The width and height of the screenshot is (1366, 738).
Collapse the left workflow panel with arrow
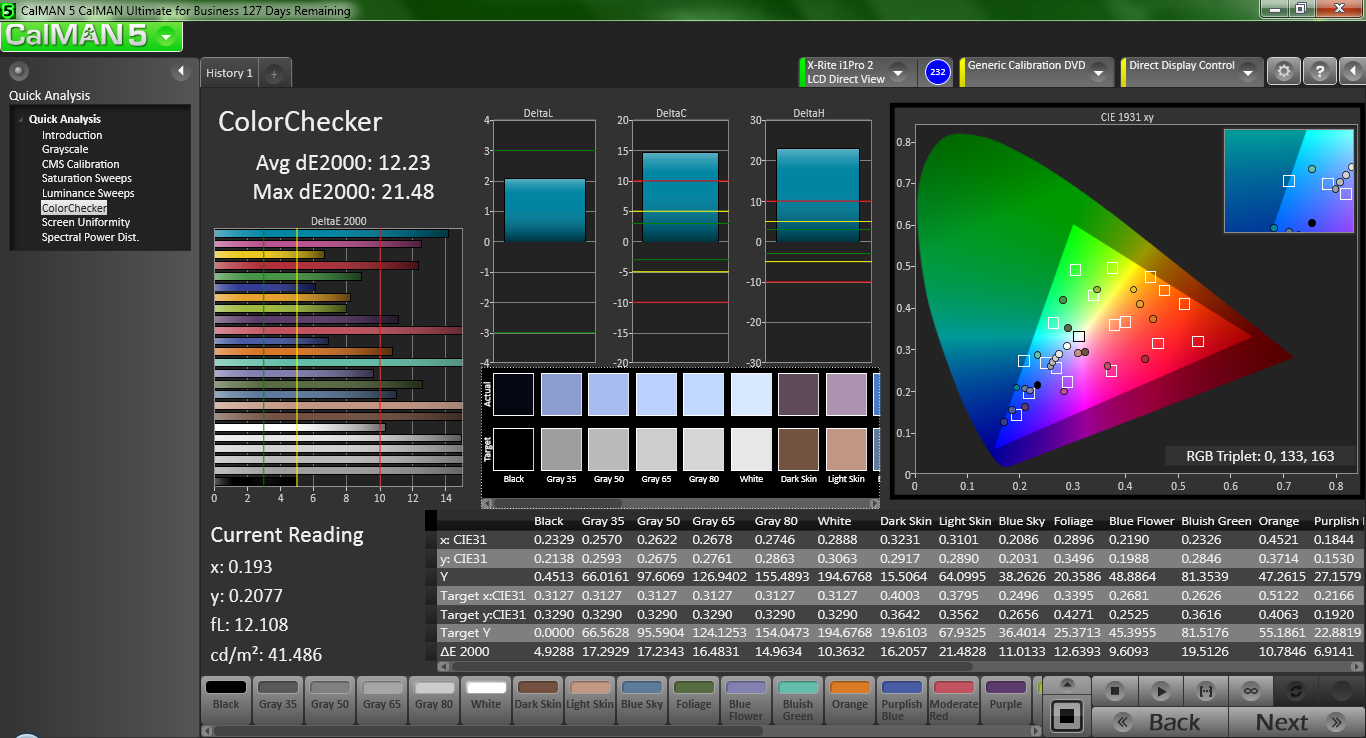pos(181,71)
